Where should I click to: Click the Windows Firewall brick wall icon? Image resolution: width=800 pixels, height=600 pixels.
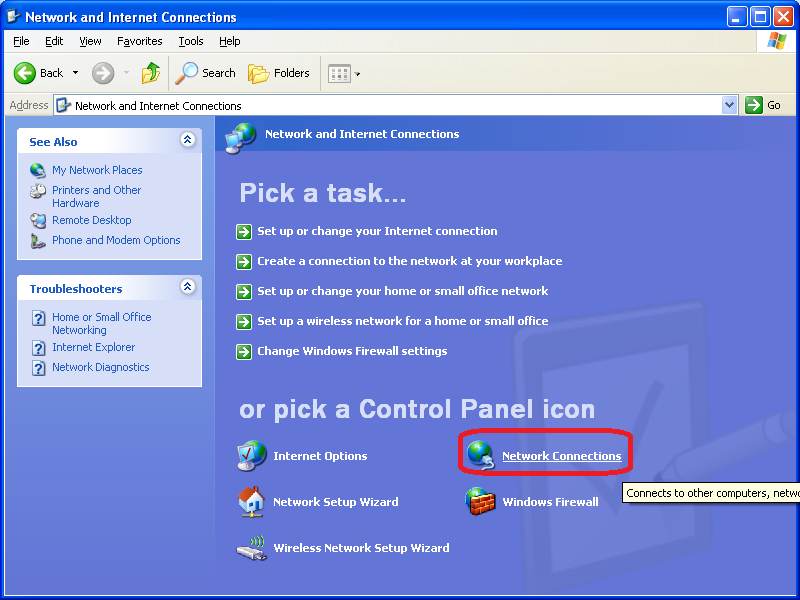pyautogui.click(x=480, y=501)
